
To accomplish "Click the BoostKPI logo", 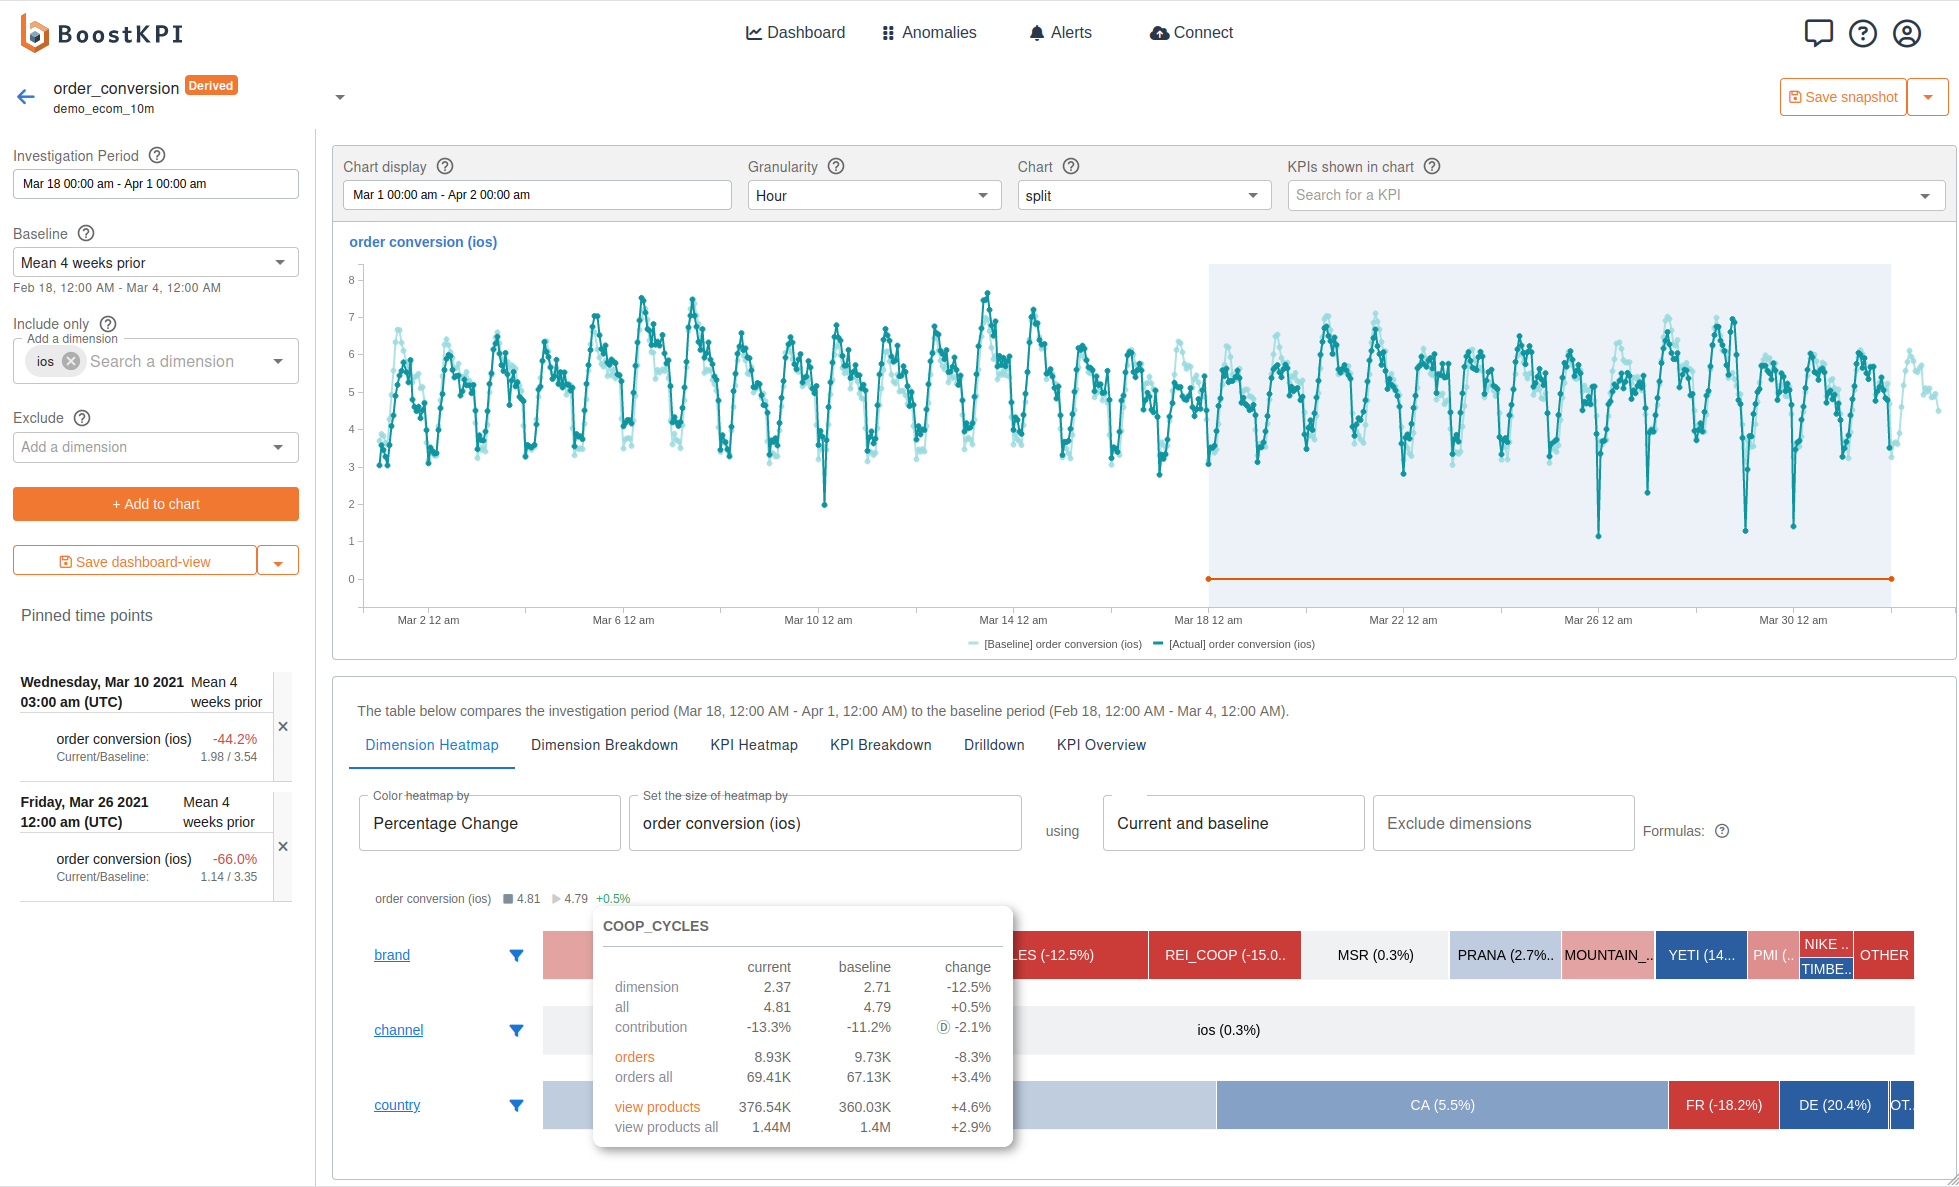I will tap(101, 33).
